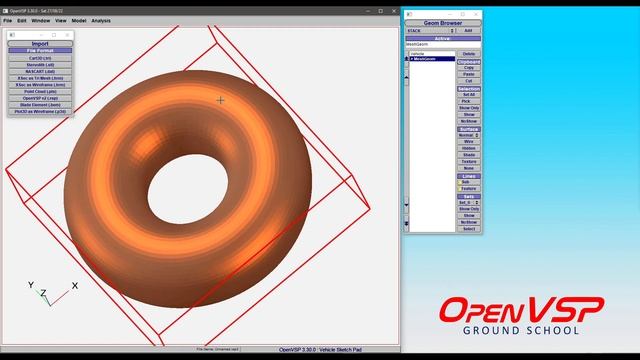The width and height of the screenshot is (640, 360).
Task: Select MeshGeom row in geom list
Action: tap(432, 59)
